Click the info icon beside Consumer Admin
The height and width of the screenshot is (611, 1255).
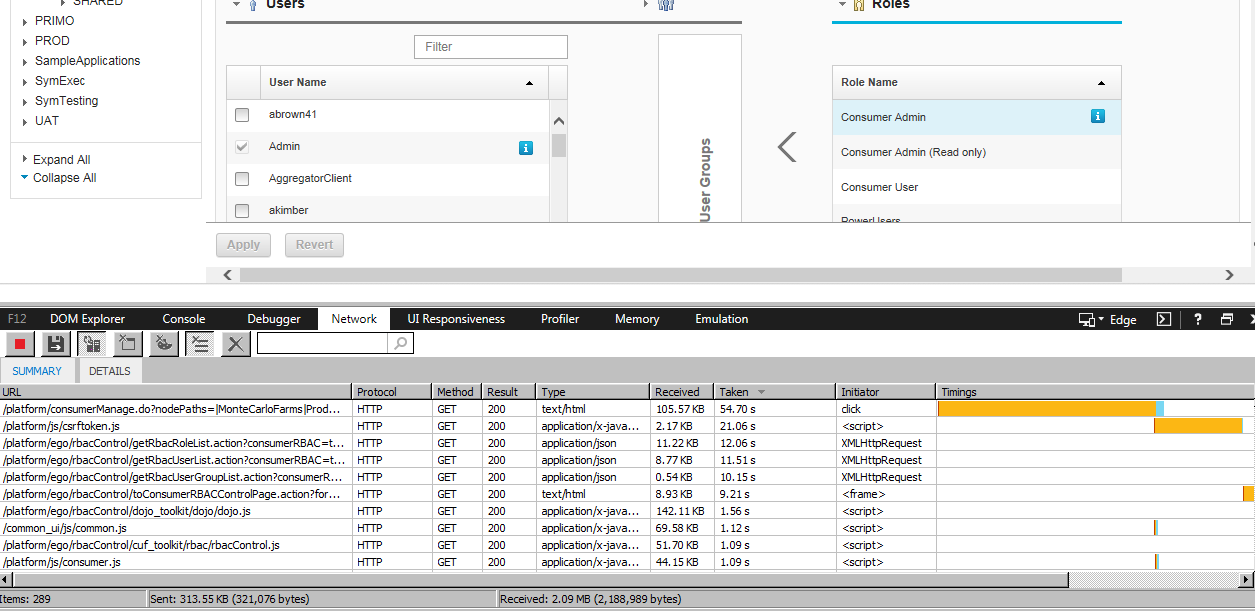pos(1097,117)
